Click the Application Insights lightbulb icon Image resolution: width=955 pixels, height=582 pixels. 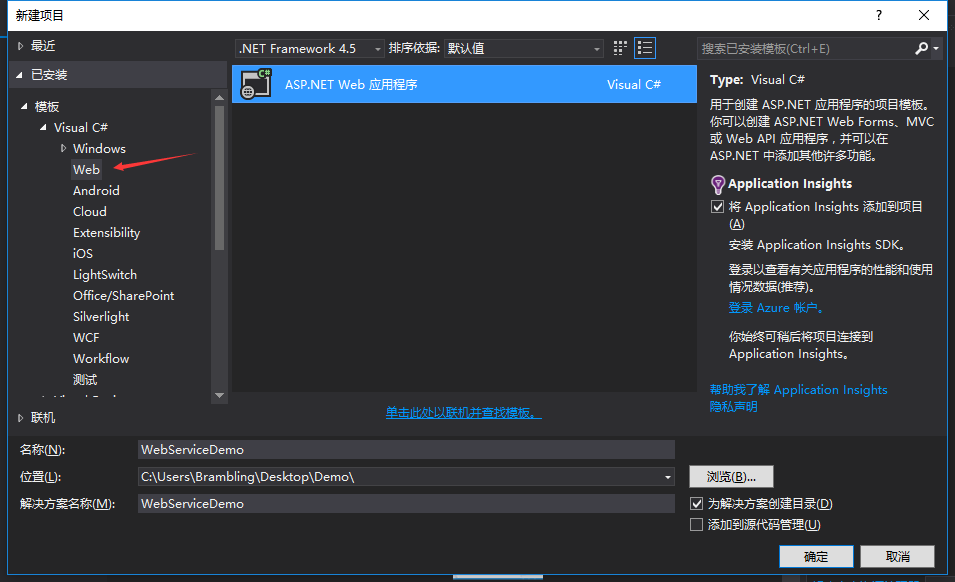click(717, 184)
